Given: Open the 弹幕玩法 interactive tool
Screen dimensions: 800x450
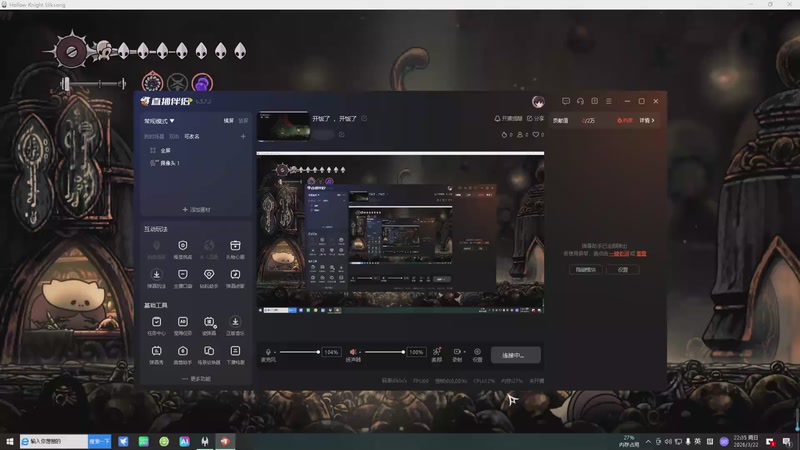Looking at the screenshot, I should click(x=156, y=279).
